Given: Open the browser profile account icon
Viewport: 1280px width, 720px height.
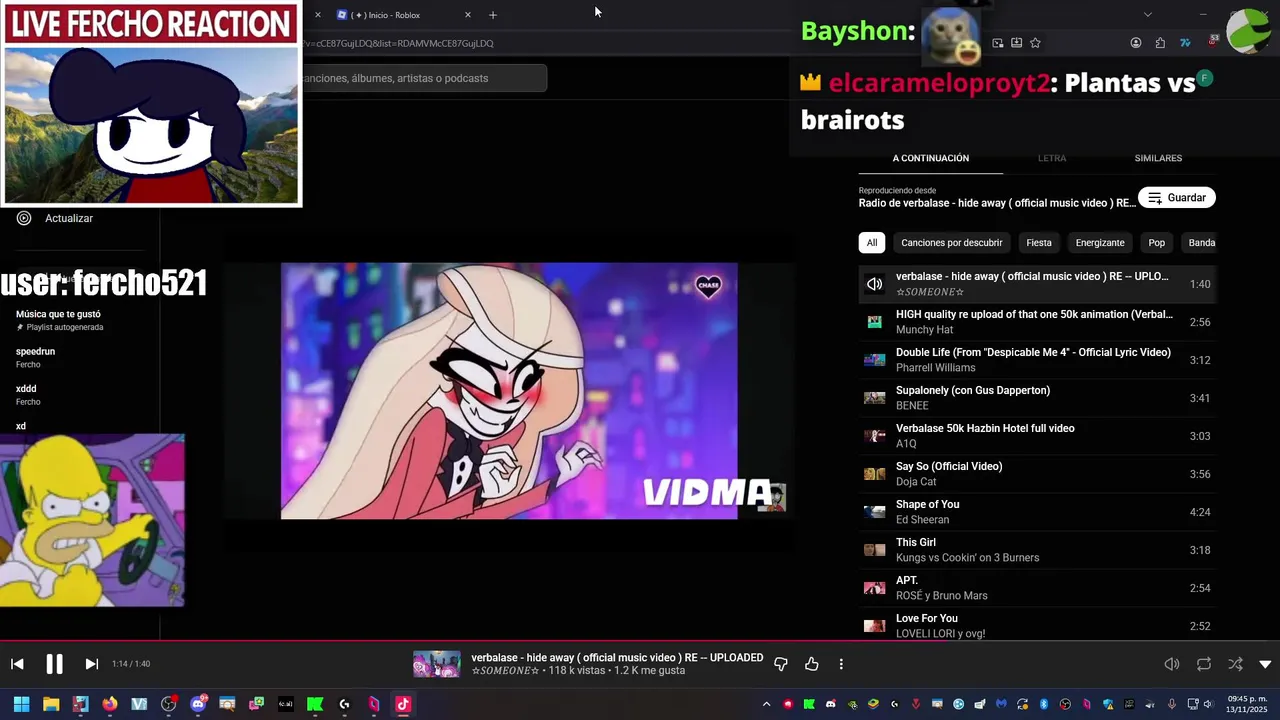Looking at the screenshot, I should [1136, 43].
